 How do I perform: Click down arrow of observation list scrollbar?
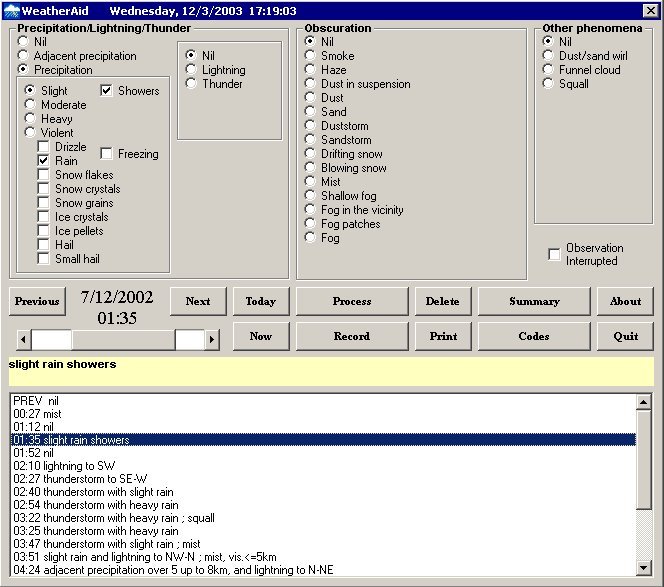click(644, 568)
